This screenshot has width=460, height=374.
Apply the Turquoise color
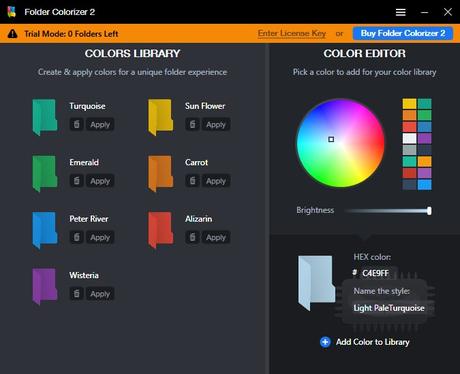tap(100, 124)
